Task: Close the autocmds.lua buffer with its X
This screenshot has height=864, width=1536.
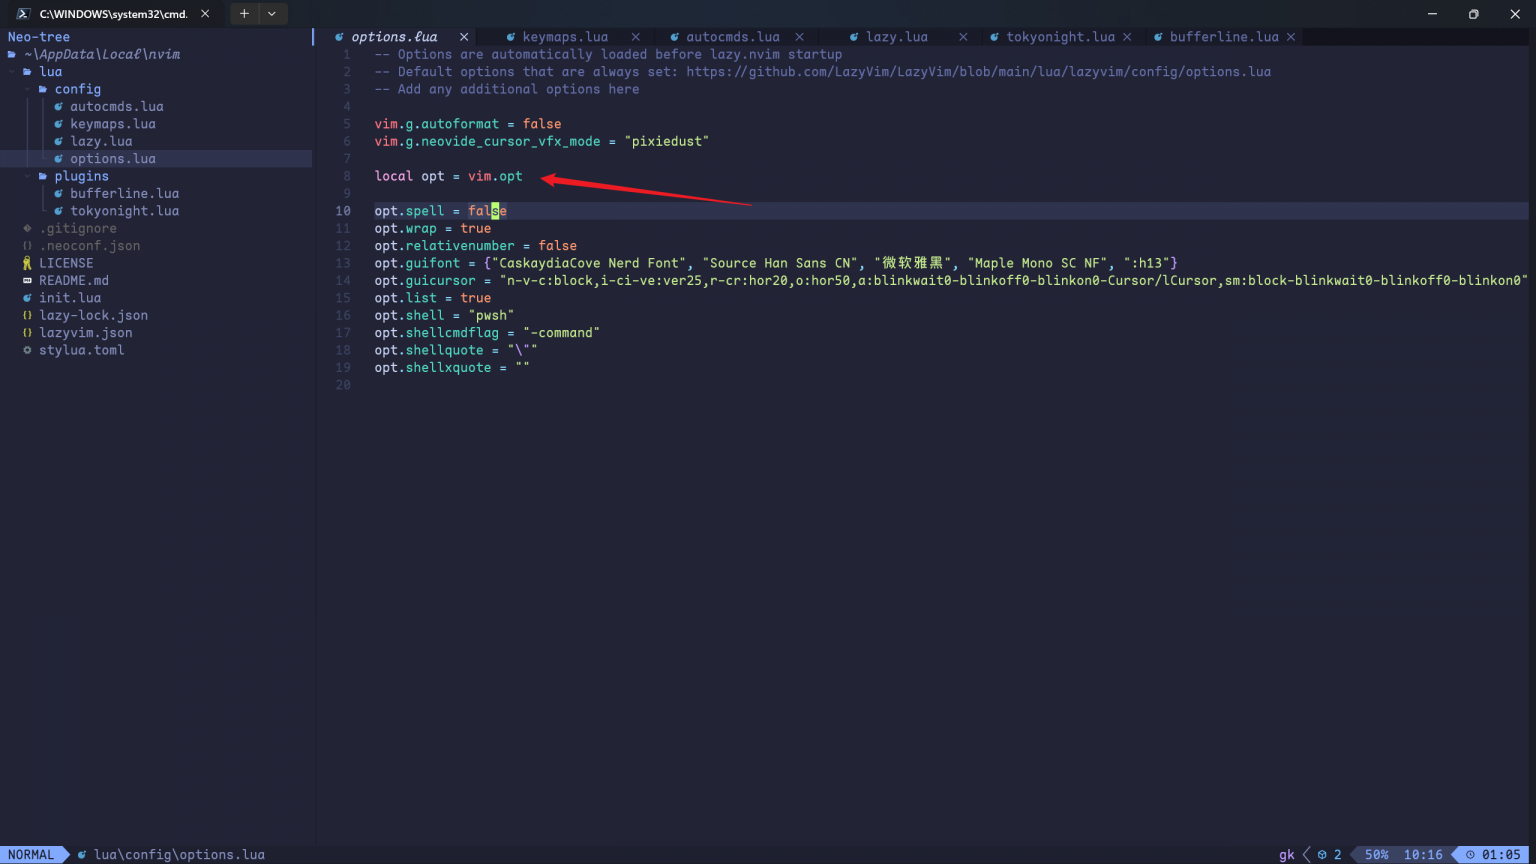Action: [x=799, y=36]
